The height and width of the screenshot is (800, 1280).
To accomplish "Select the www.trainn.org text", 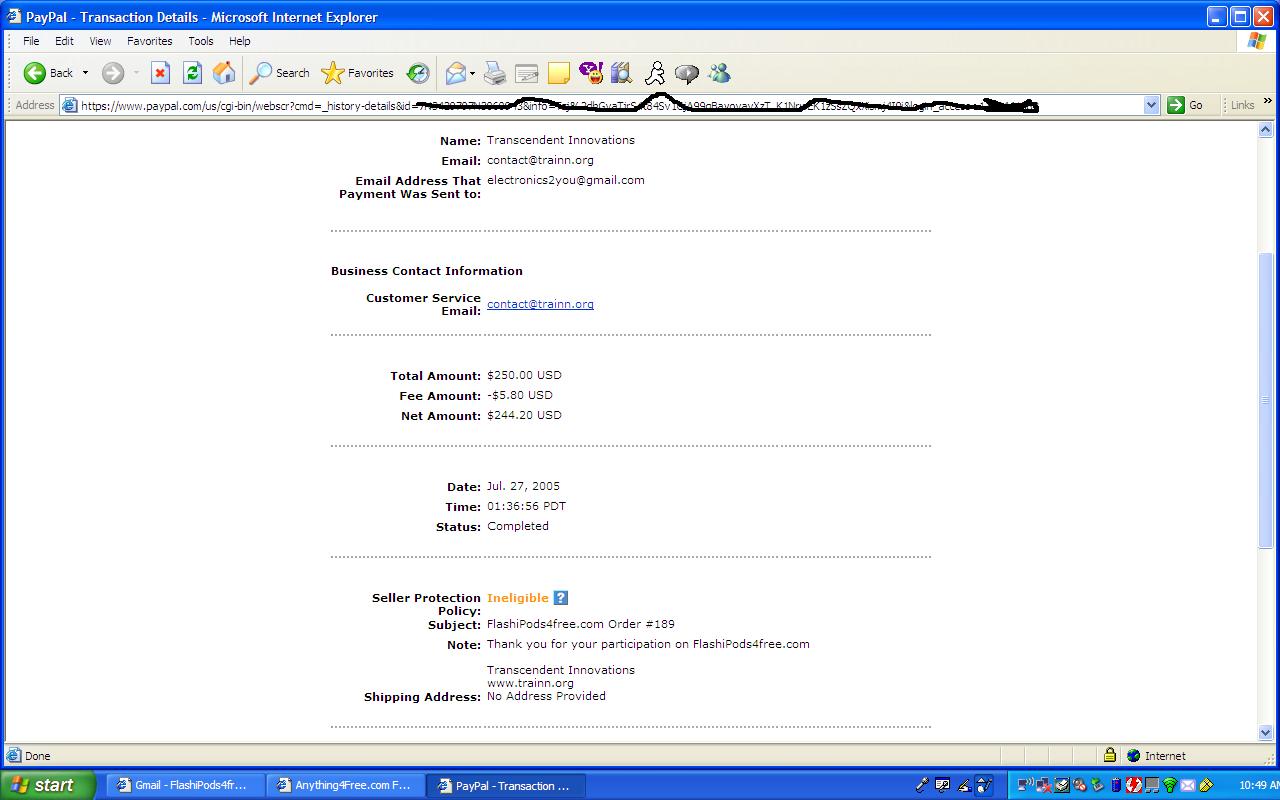I will point(530,683).
